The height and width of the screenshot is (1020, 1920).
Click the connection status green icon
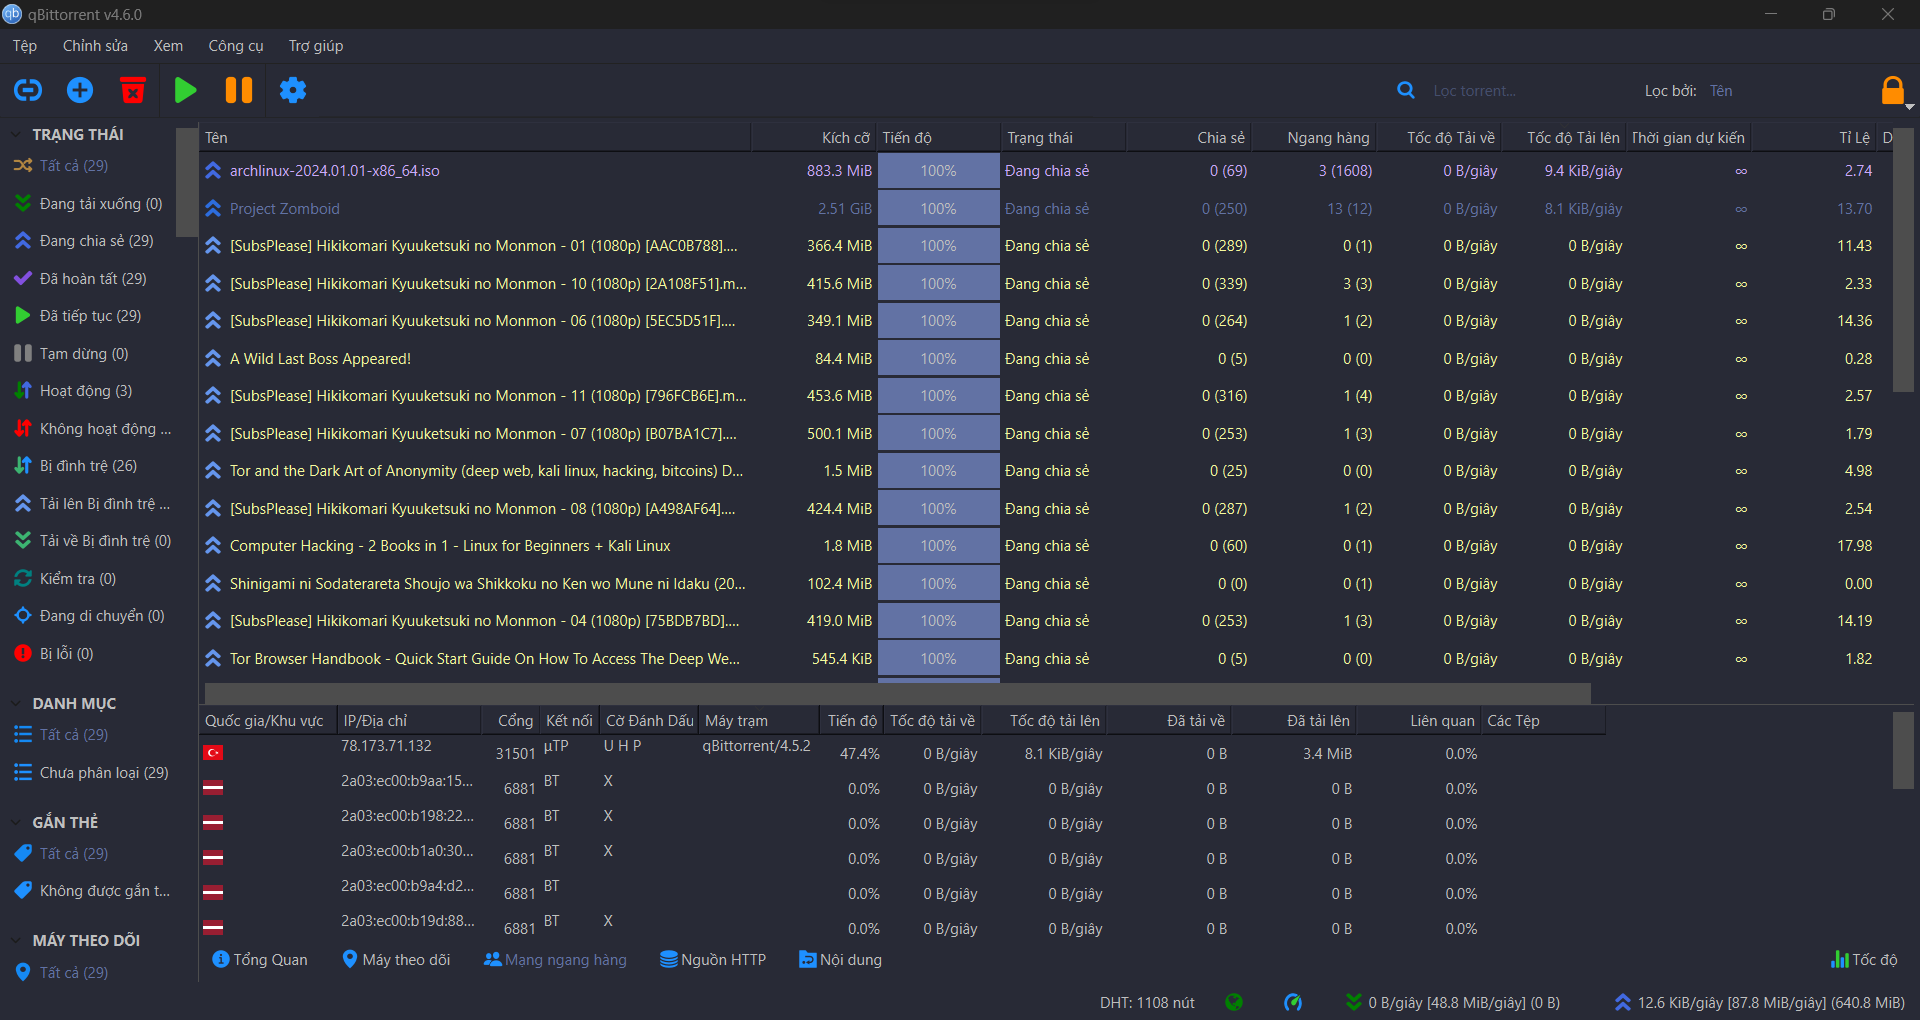[x=1234, y=1002]
